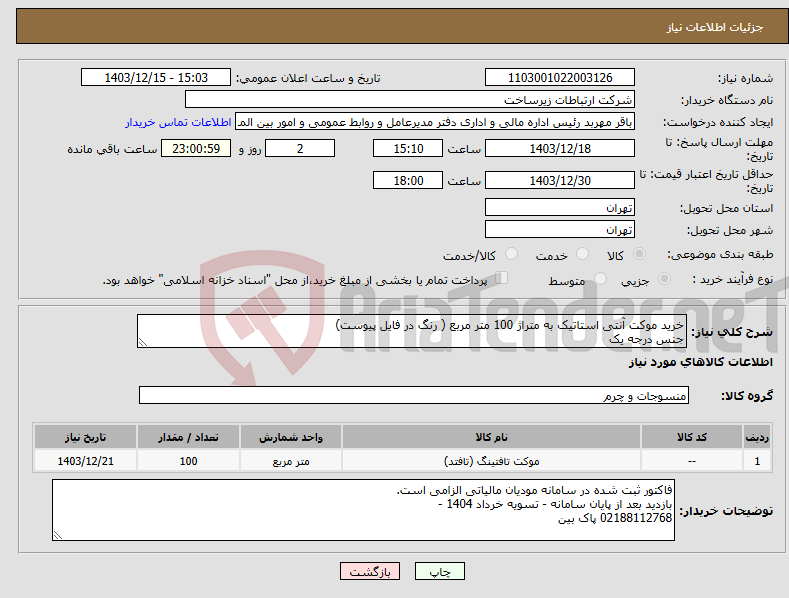Click the price validity date 1403/12/30
The width and height of the screenshot is (789, 598).
(x=560, y=180)
